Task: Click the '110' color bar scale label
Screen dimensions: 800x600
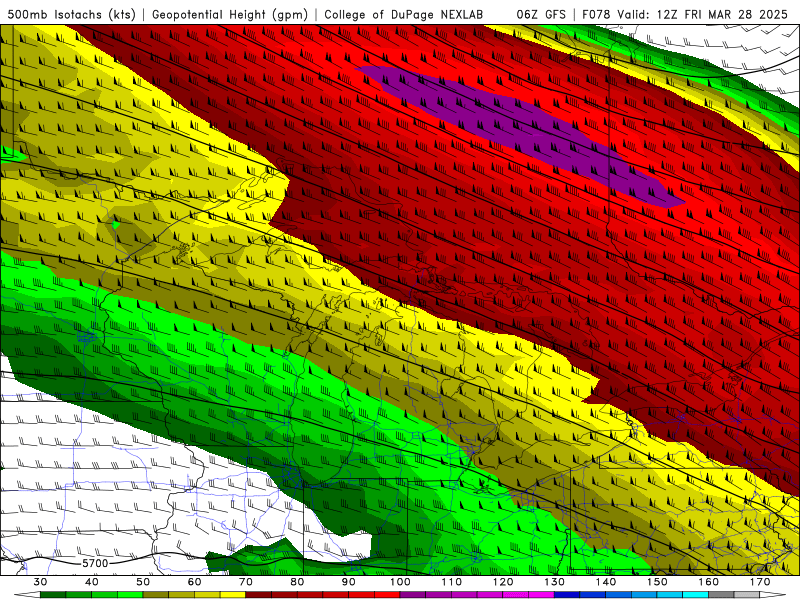Action: click(452, 582)
